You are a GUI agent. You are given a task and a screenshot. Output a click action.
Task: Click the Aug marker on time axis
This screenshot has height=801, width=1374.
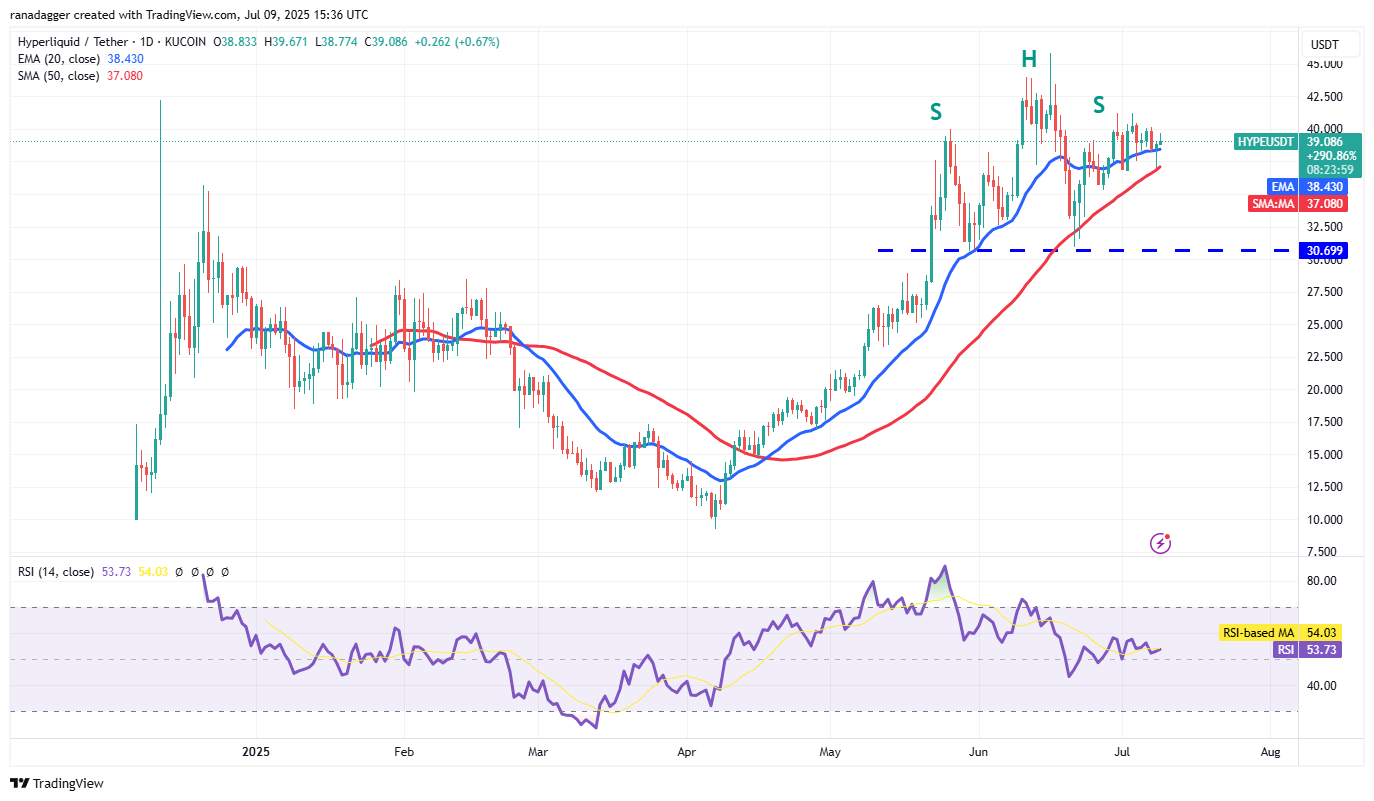[1270, 751]
